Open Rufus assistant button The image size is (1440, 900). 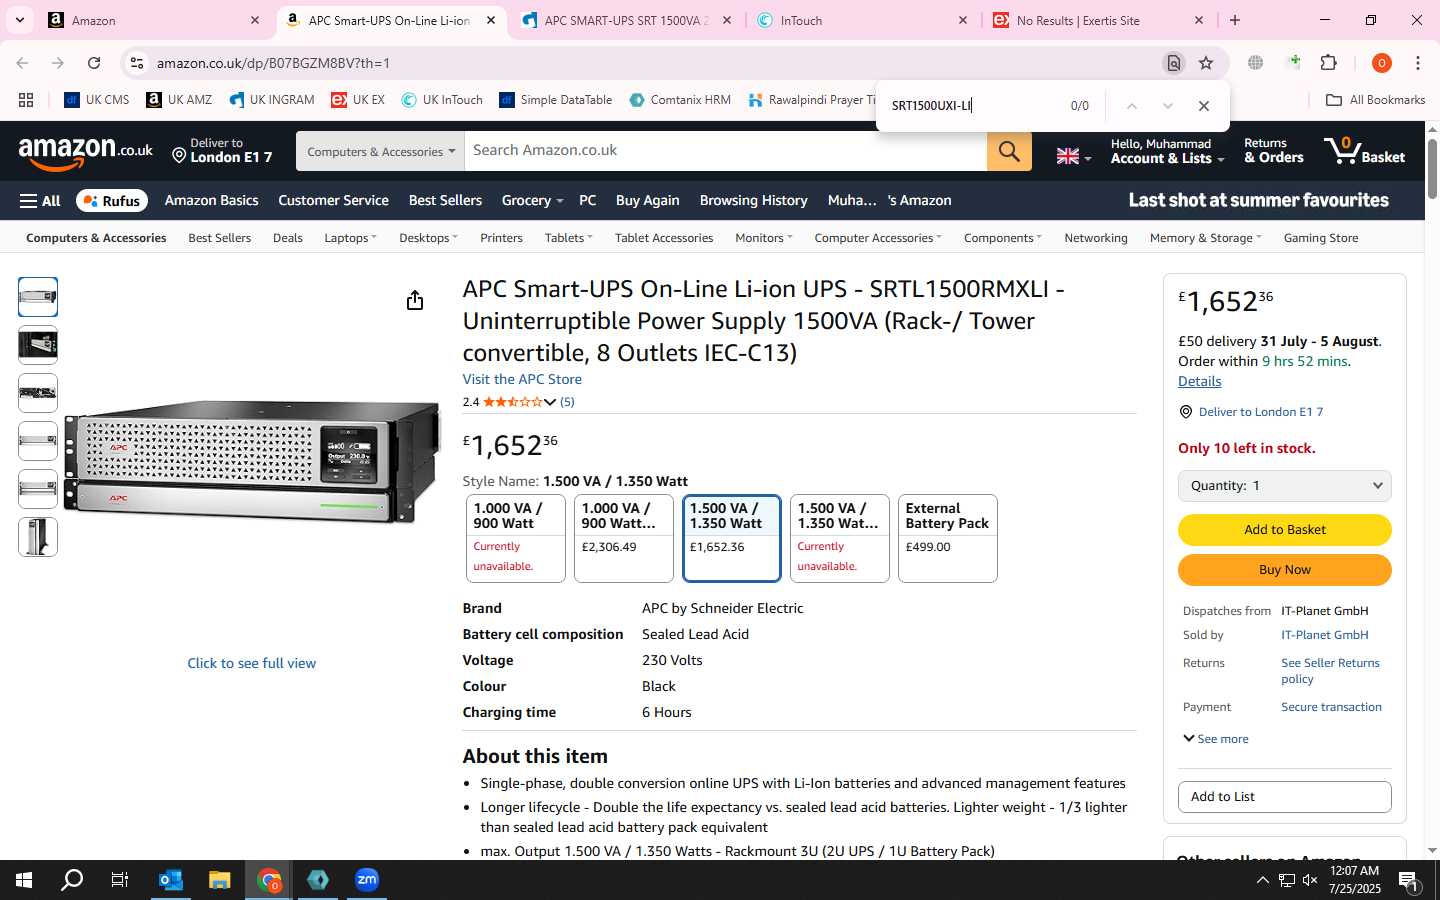(112, 201)
